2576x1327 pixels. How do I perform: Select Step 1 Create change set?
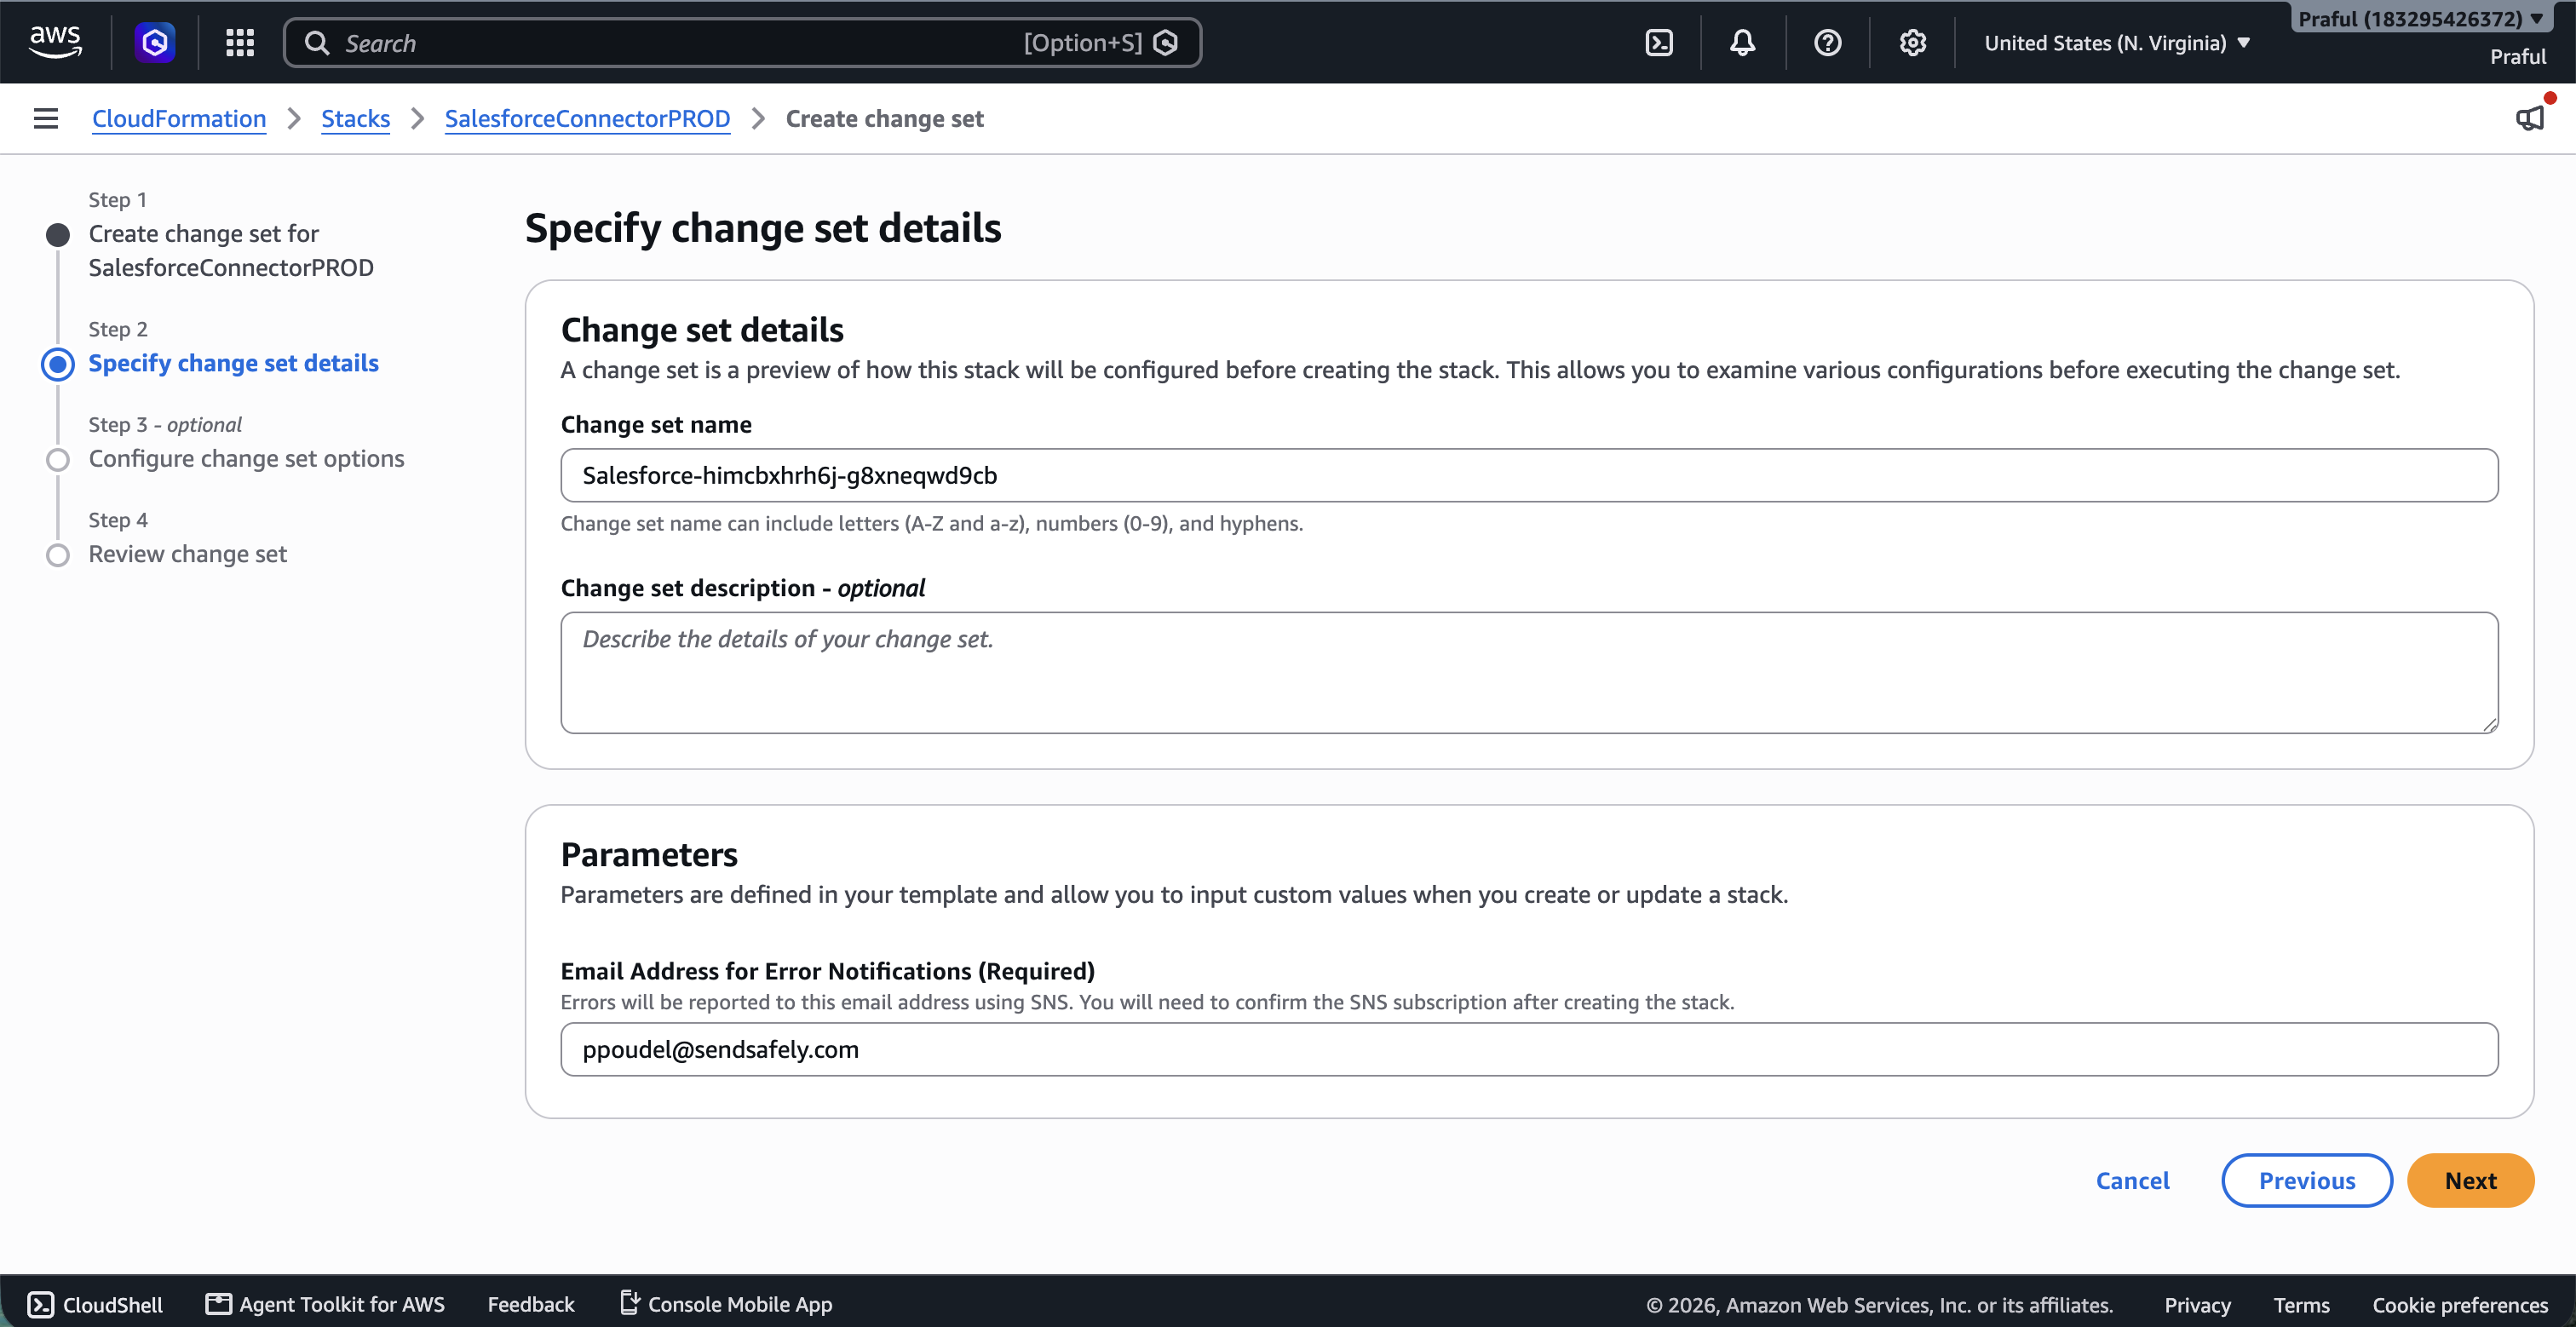pos(231,250)
